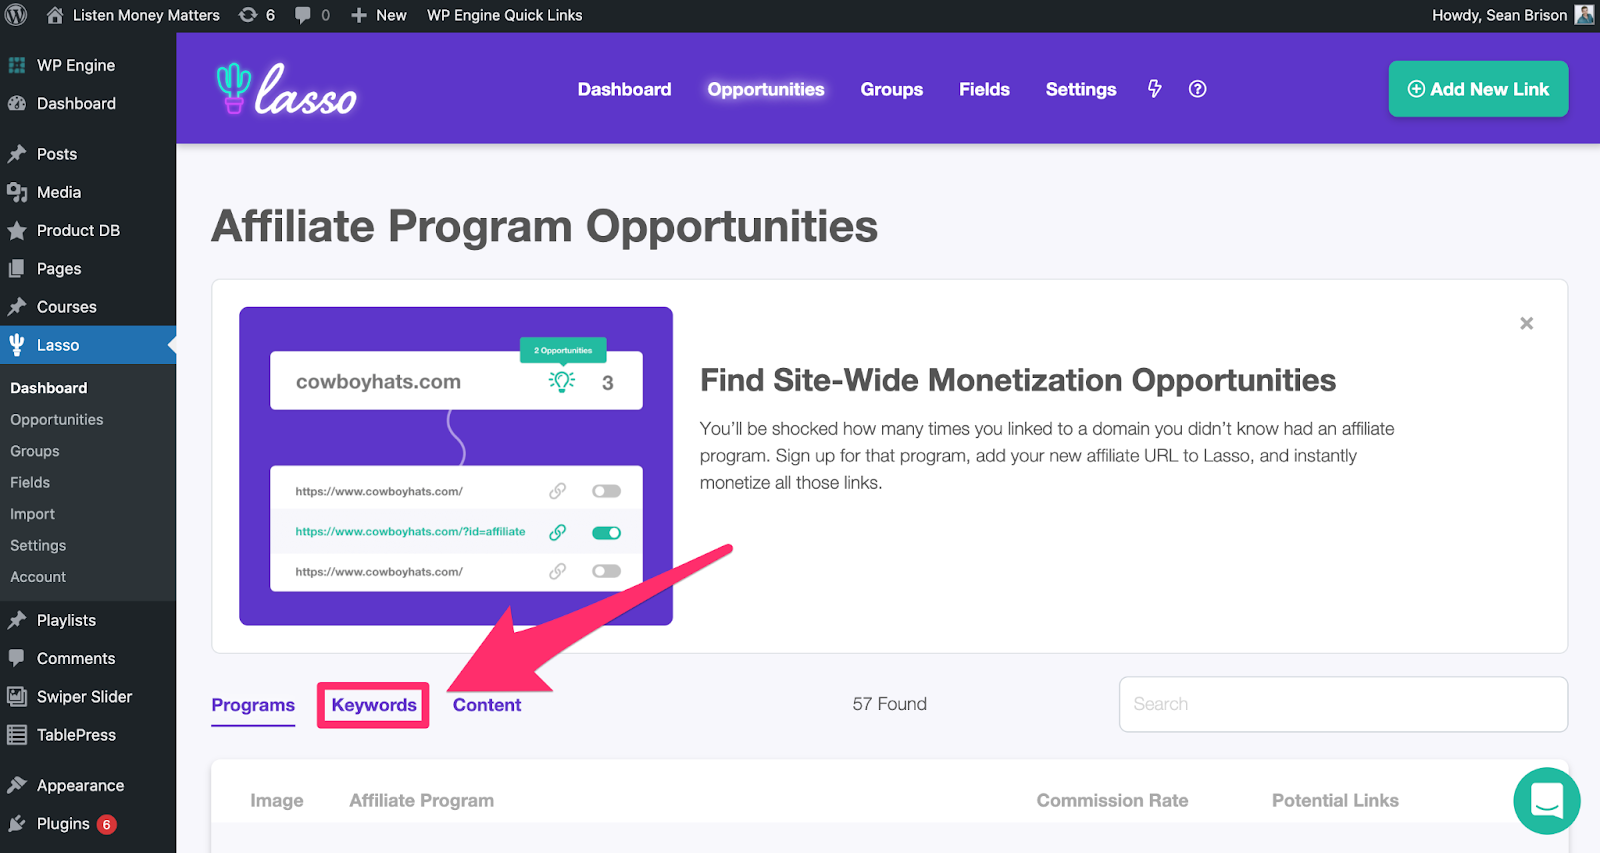The height and width of the screenshot is (853, 1600).
Task: Open Lasso Dashboard submenu item
Action: point(48,388)
